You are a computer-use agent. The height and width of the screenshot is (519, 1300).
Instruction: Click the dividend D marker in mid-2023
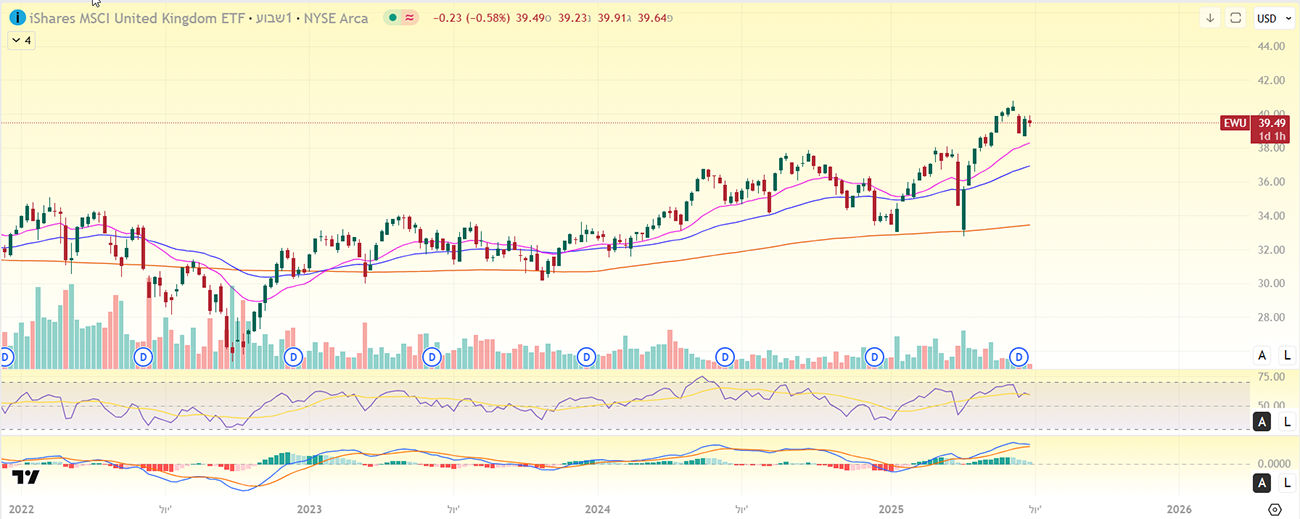[433, 356]
